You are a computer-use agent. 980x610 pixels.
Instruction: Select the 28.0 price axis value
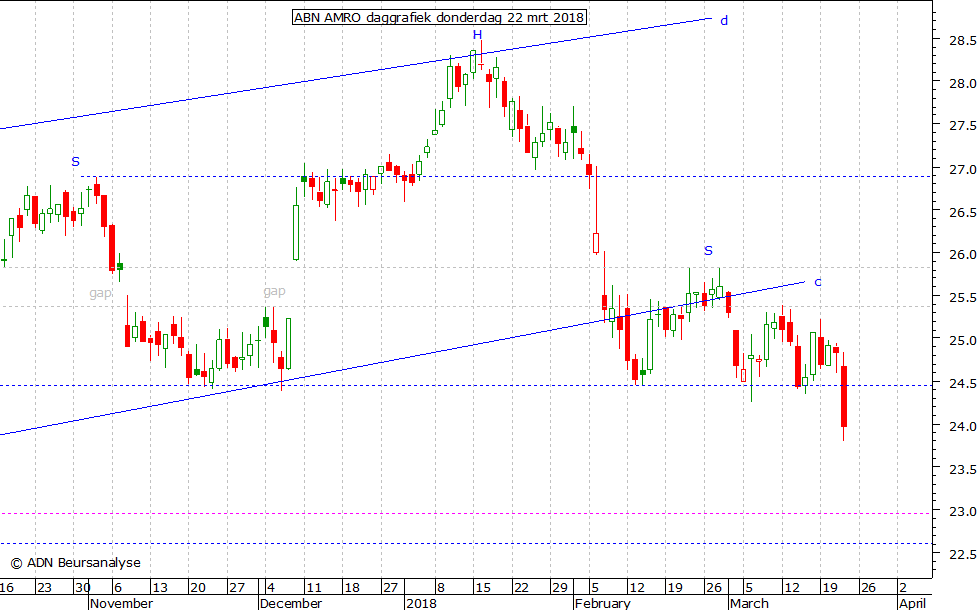click(962, 83)
